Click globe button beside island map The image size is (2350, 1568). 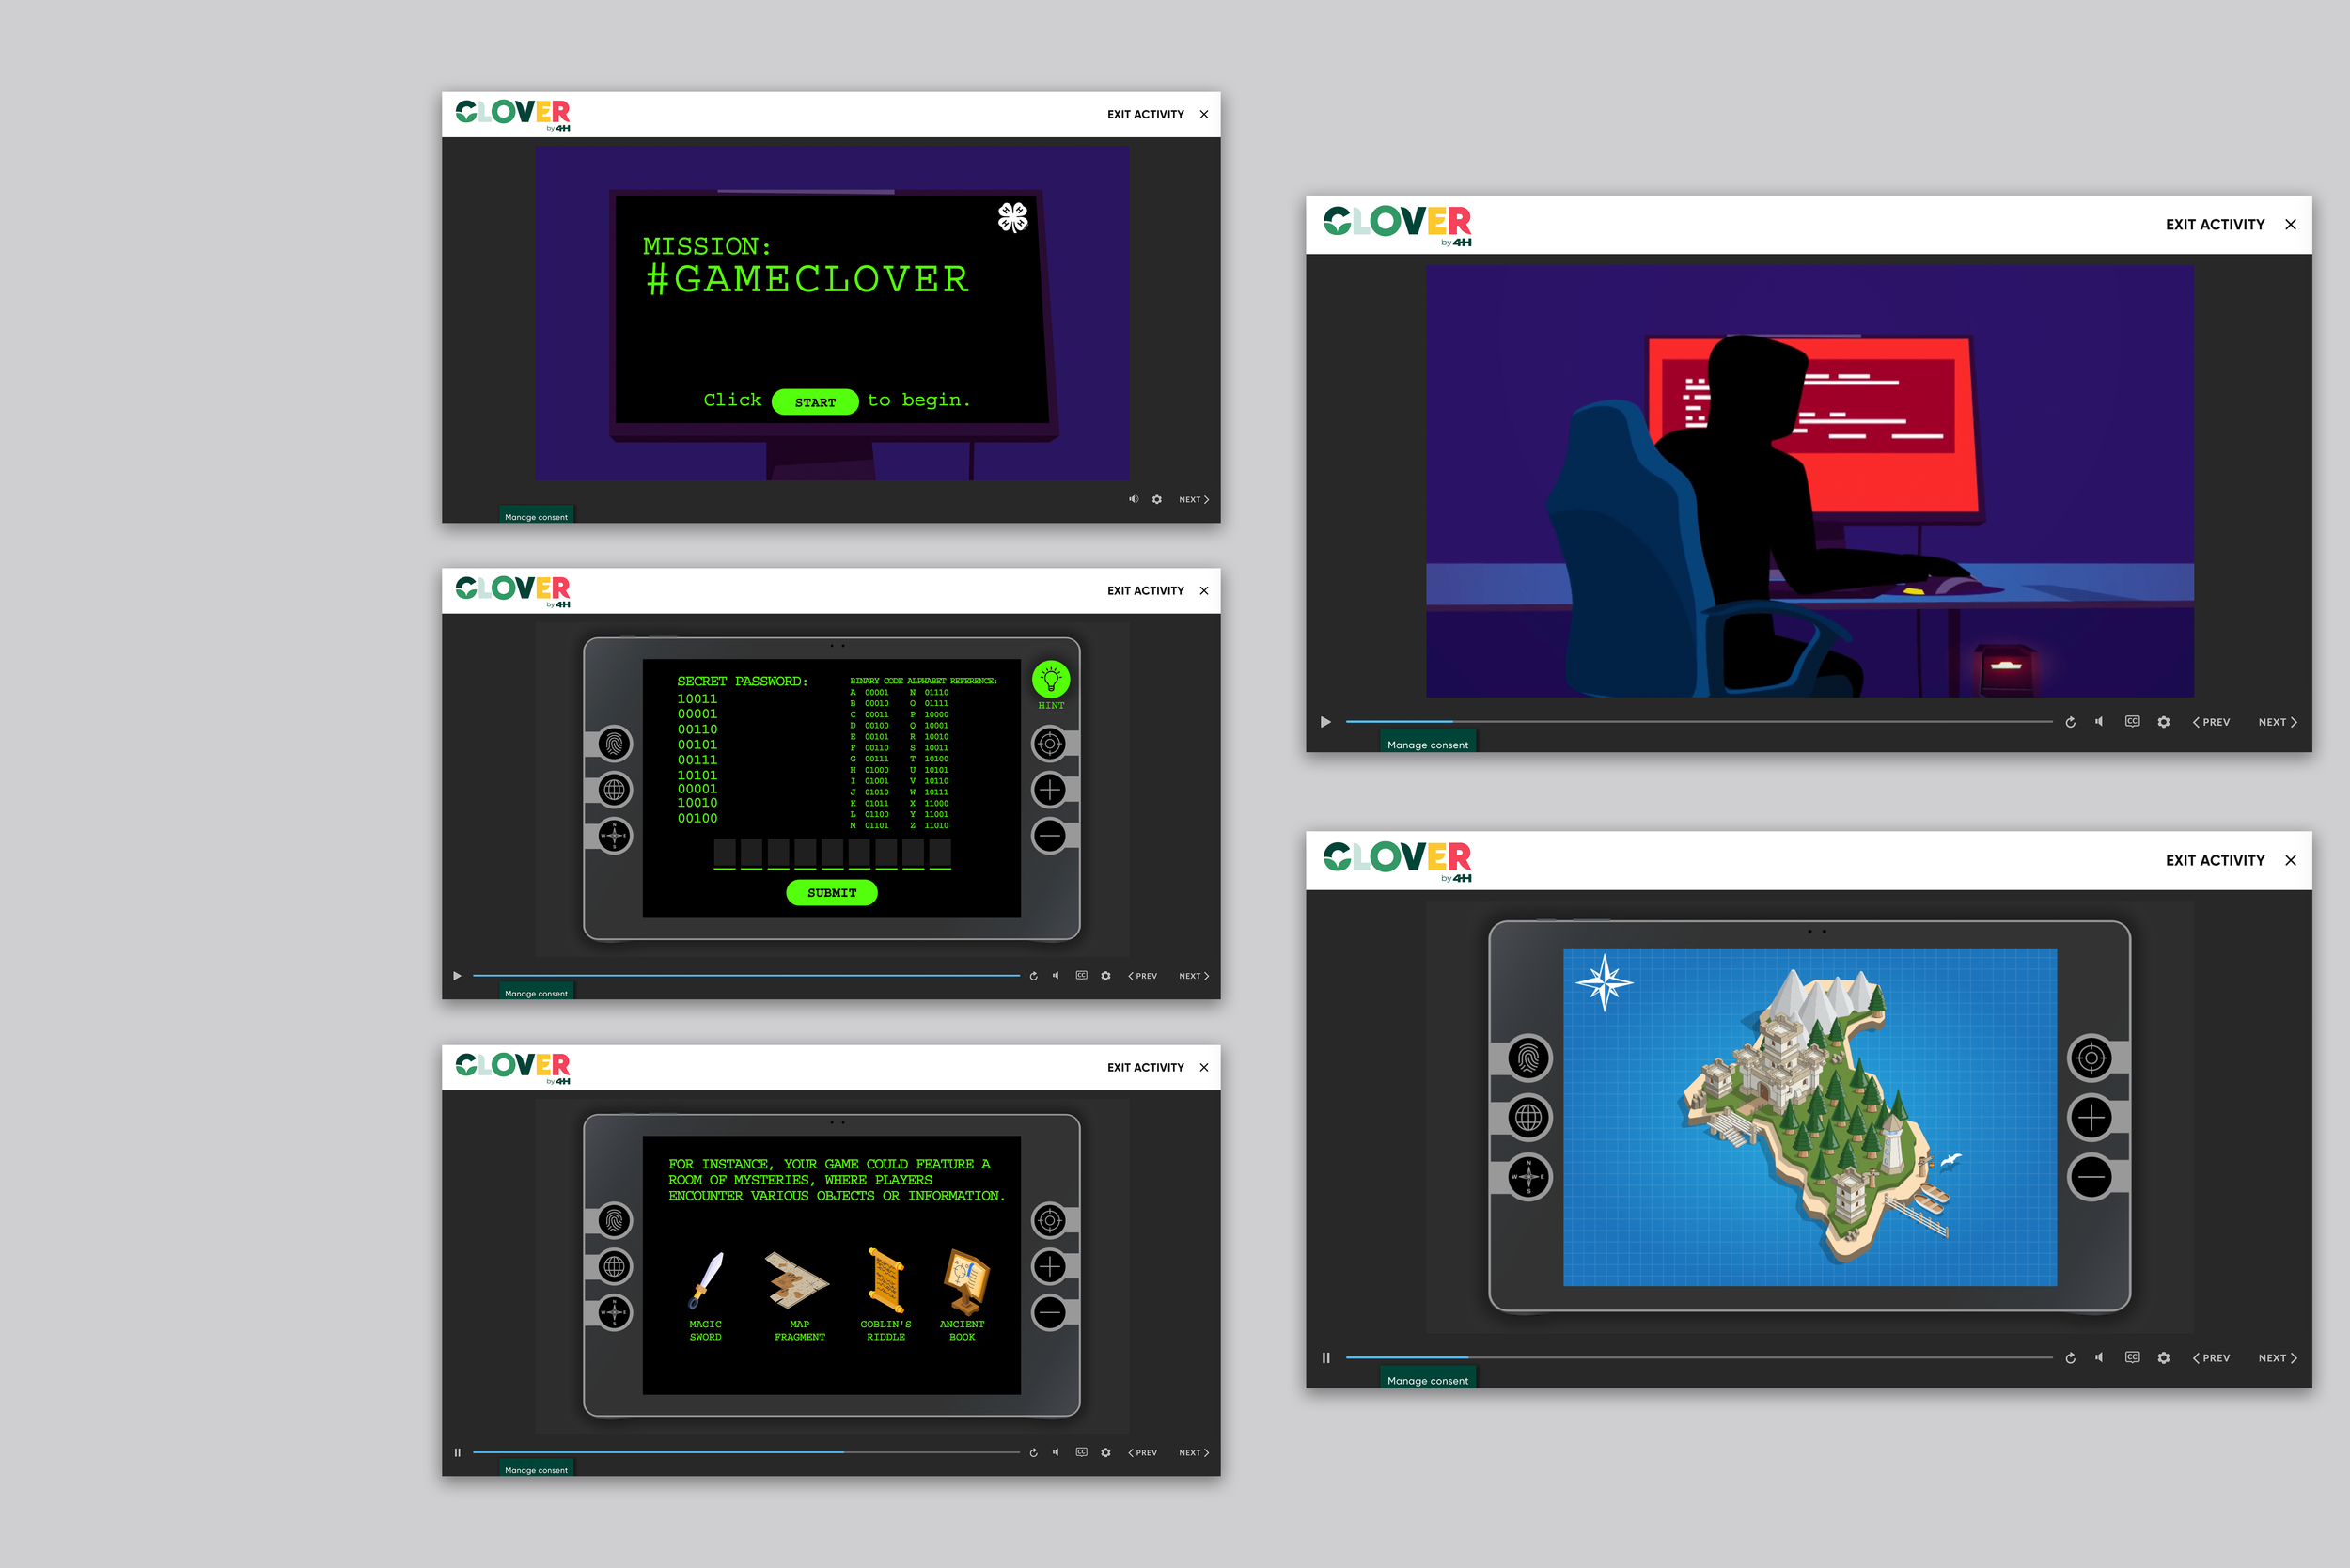pyautogui.click(x=1528, y=1117)
